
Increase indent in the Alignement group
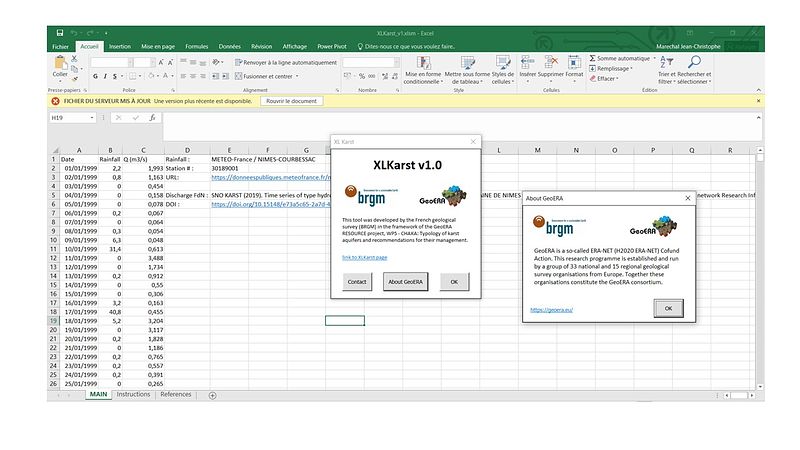pos(226,76)
